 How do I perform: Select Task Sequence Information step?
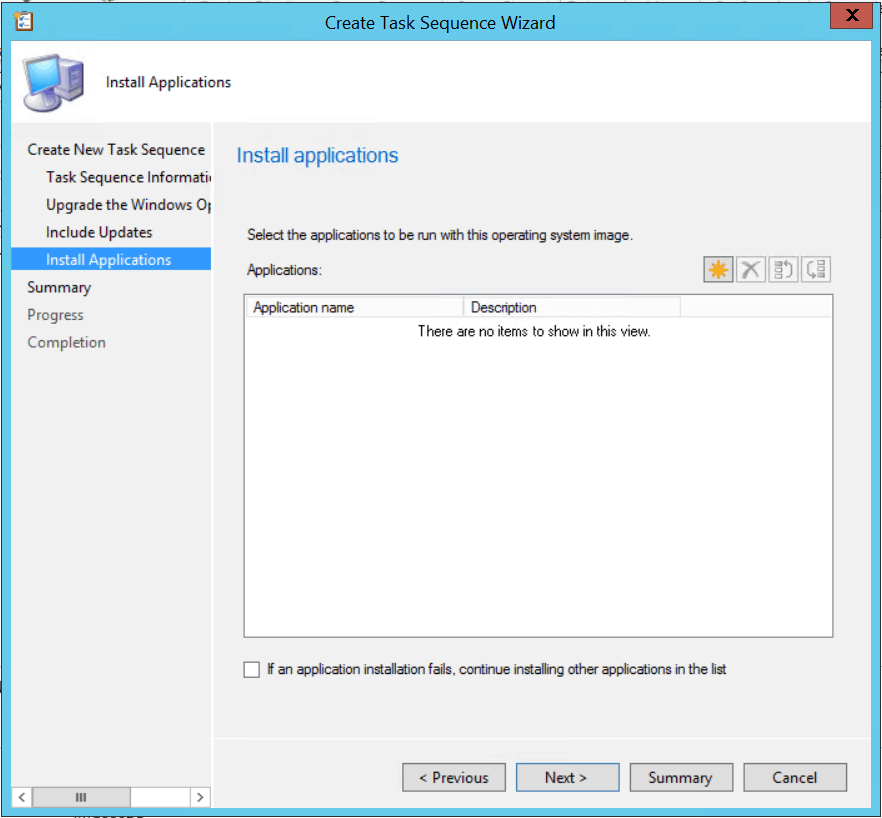(x=128, y=177)
